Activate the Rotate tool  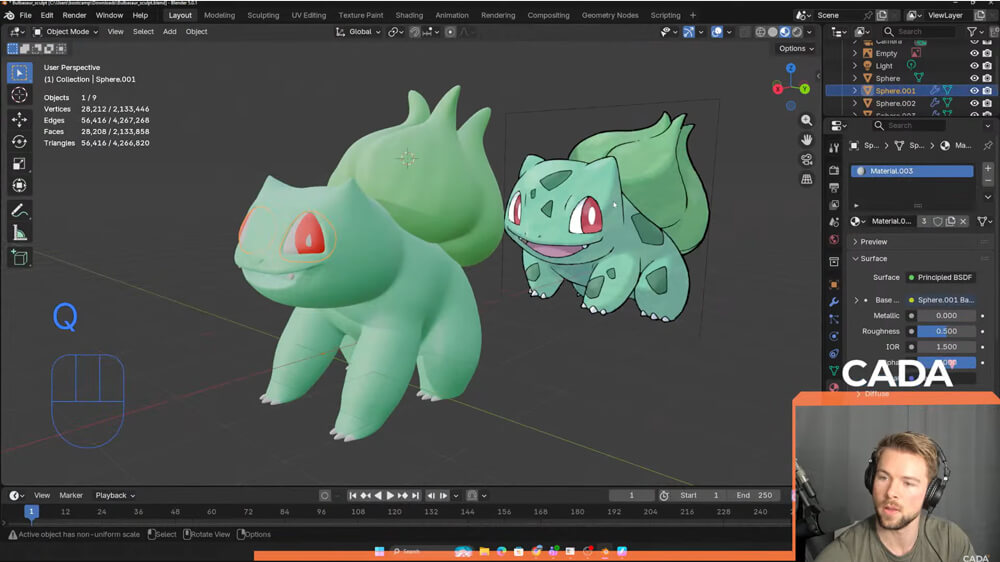click(19, 141)
